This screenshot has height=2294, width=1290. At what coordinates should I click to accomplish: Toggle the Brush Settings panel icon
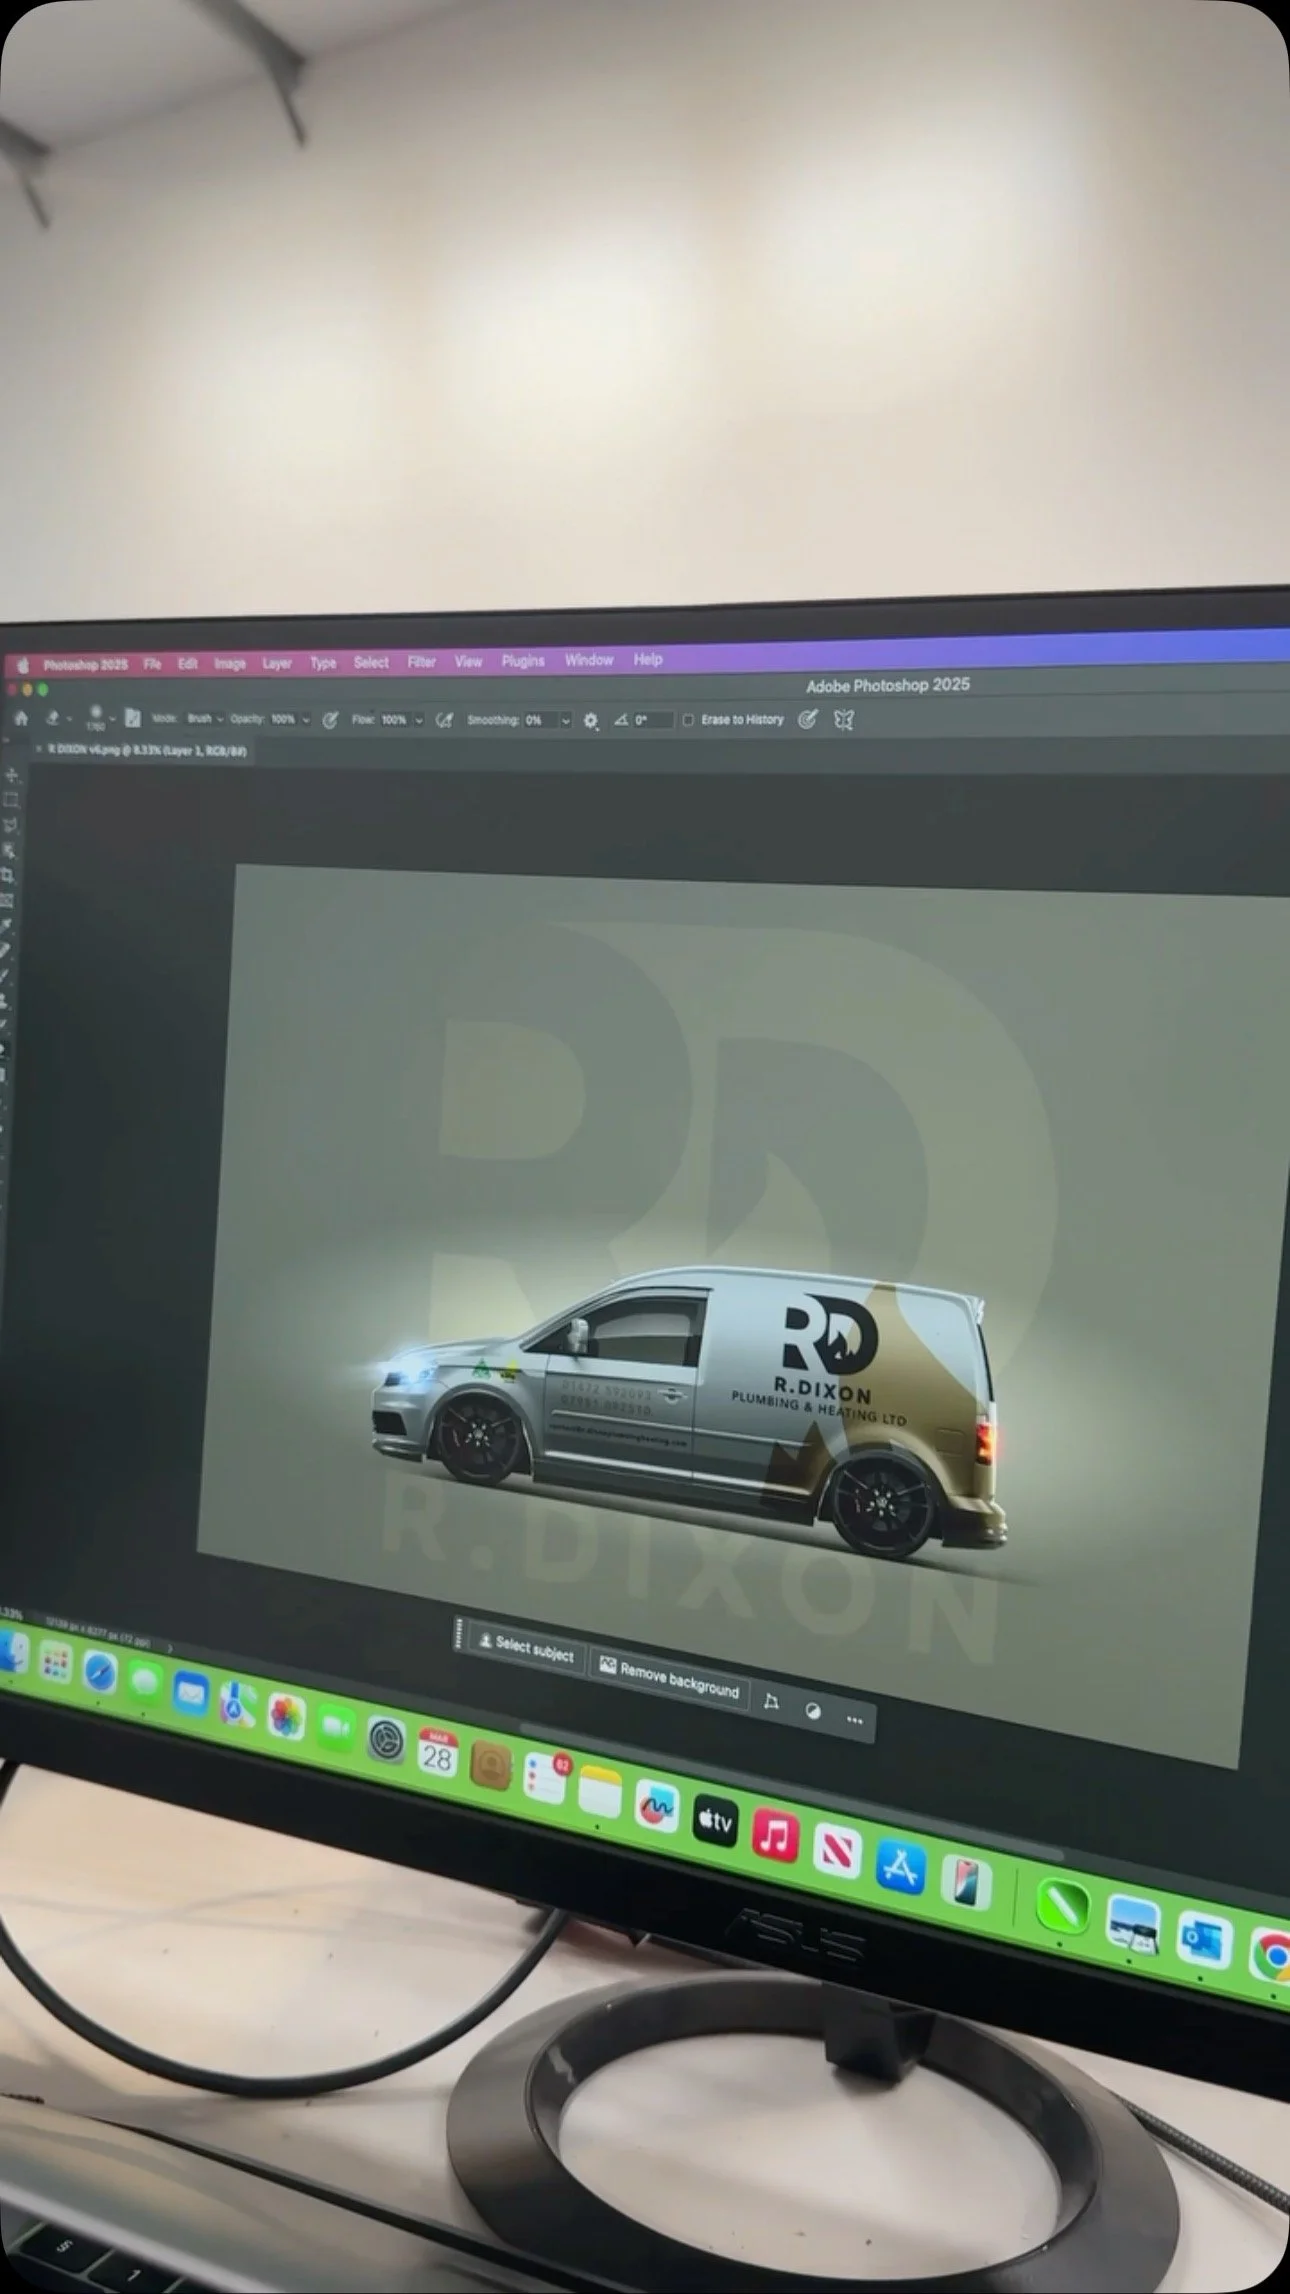(x=132, y=718)
